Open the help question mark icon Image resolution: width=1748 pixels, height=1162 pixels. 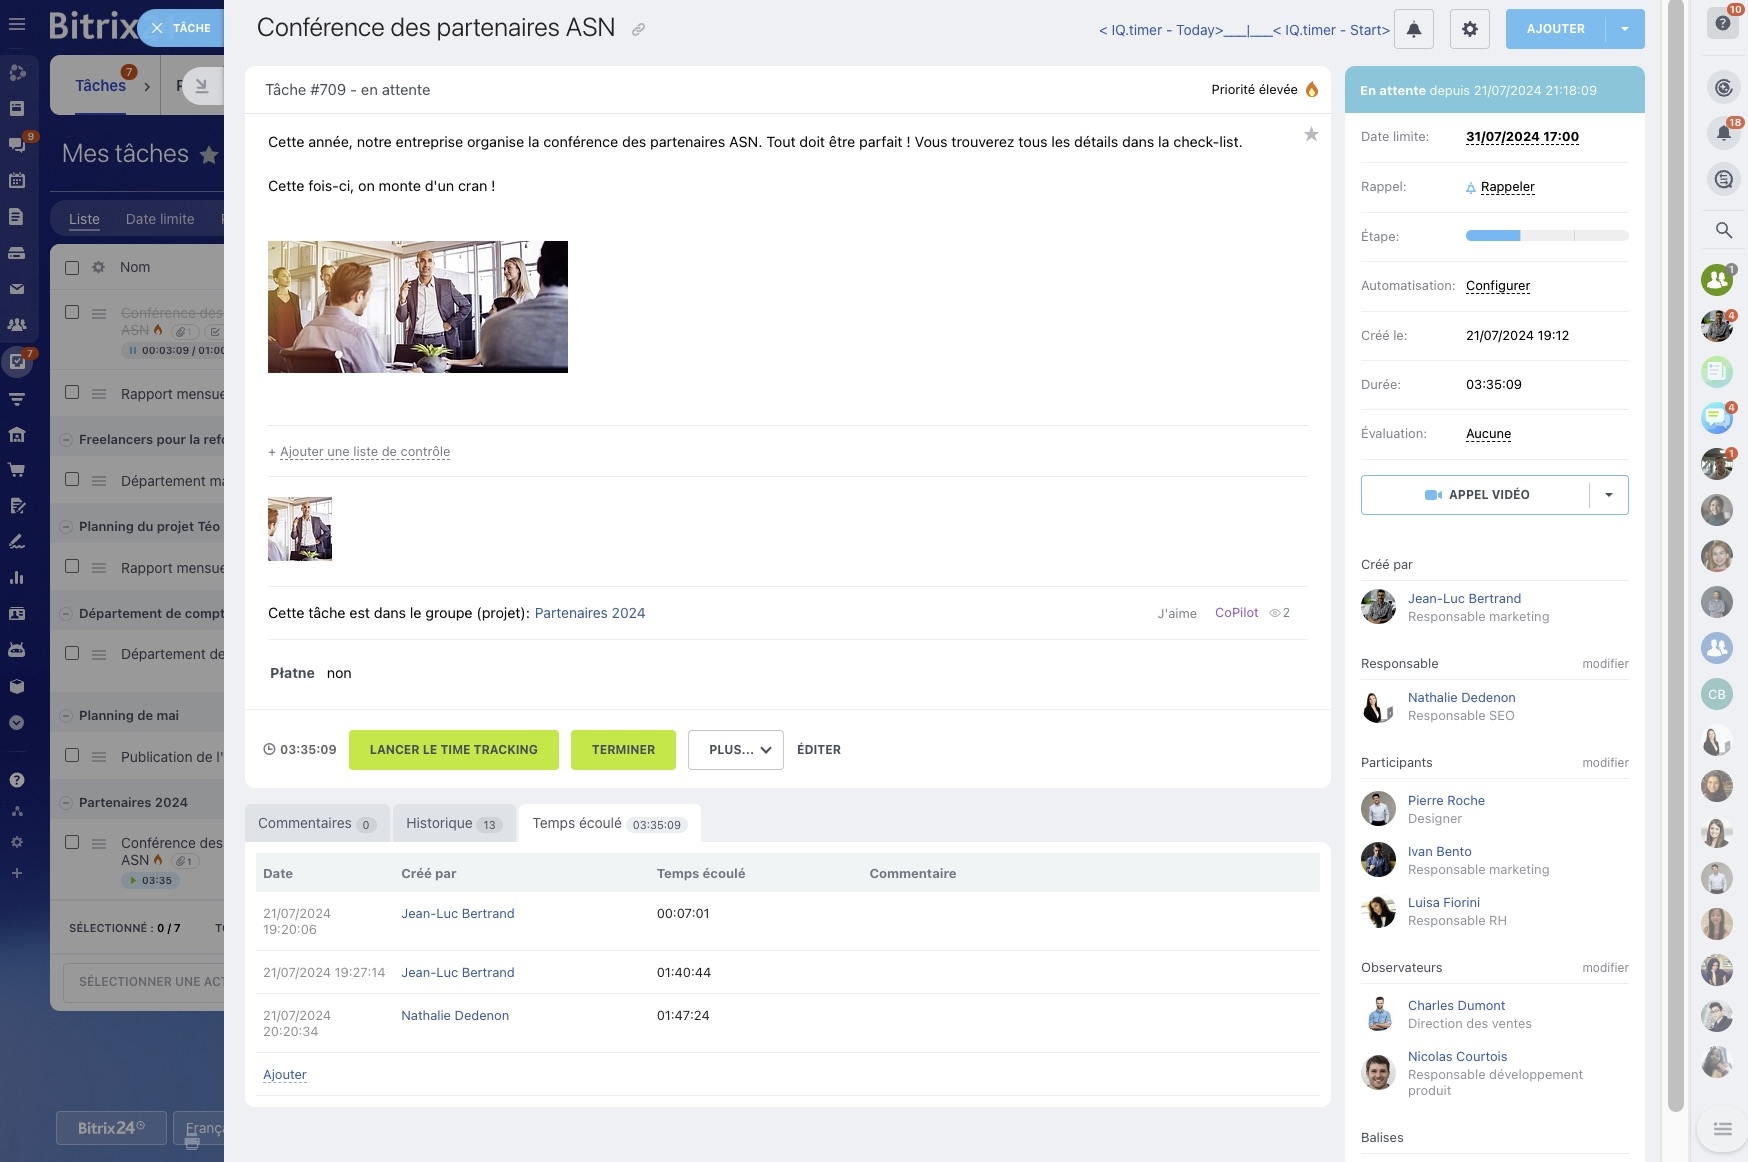pyautogui.click(x=1723, y=22)
